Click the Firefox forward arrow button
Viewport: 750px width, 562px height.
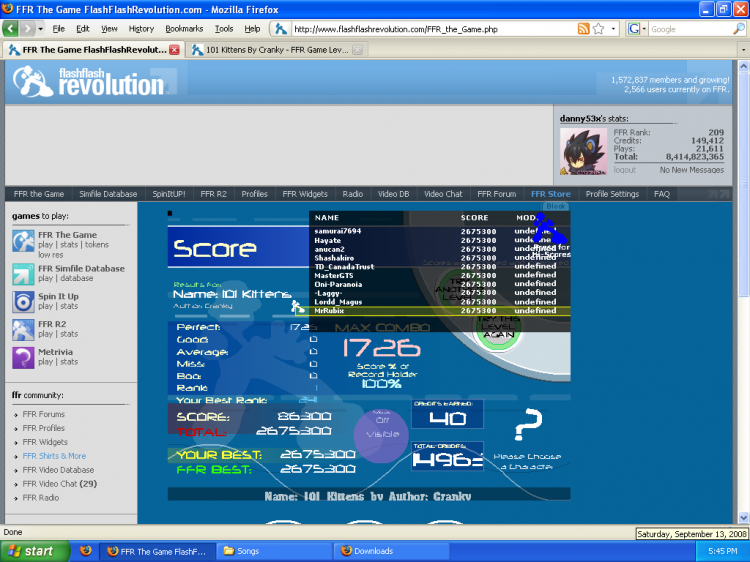[27, 29]
